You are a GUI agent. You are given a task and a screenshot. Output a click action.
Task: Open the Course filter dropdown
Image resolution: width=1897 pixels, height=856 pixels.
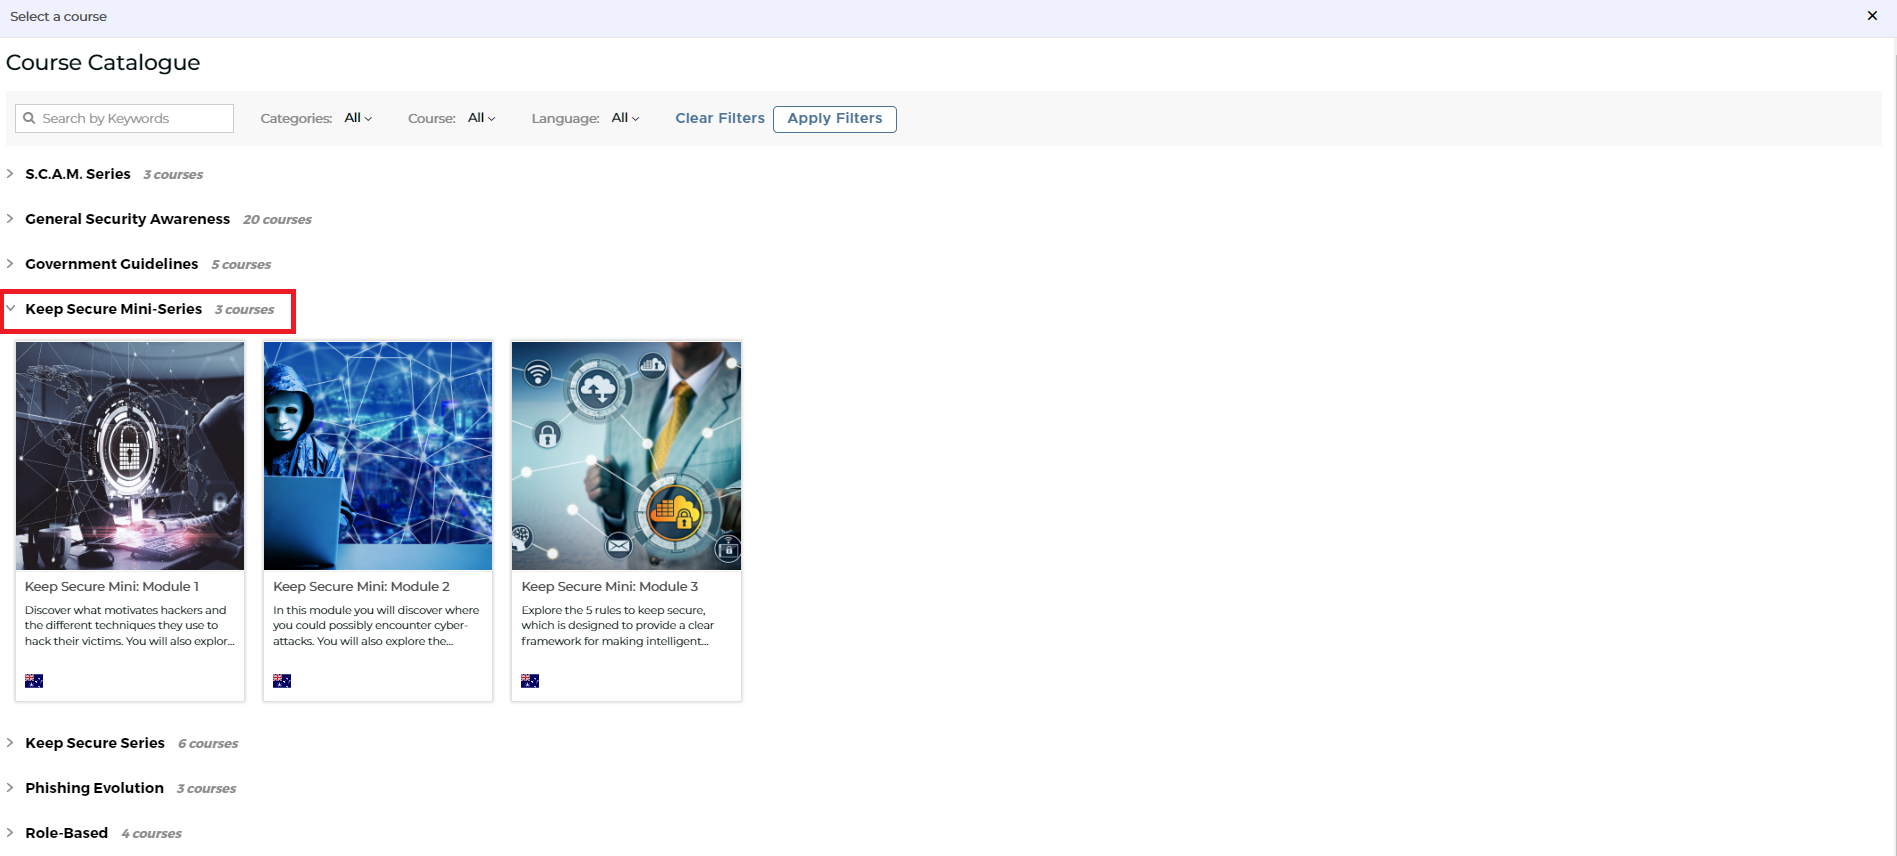(481, 118)
